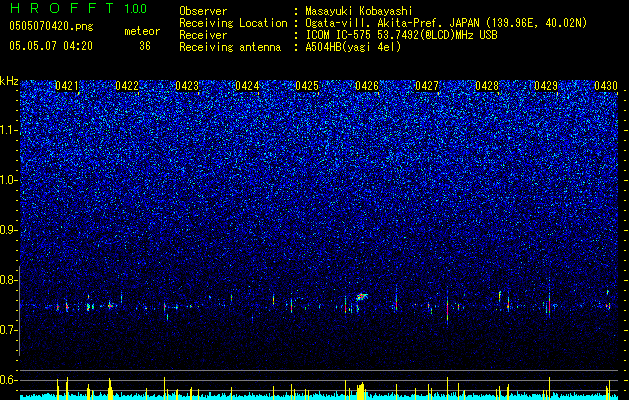629x400 pixels.
Task: Click the 0427 time marker
Action: 427,86
